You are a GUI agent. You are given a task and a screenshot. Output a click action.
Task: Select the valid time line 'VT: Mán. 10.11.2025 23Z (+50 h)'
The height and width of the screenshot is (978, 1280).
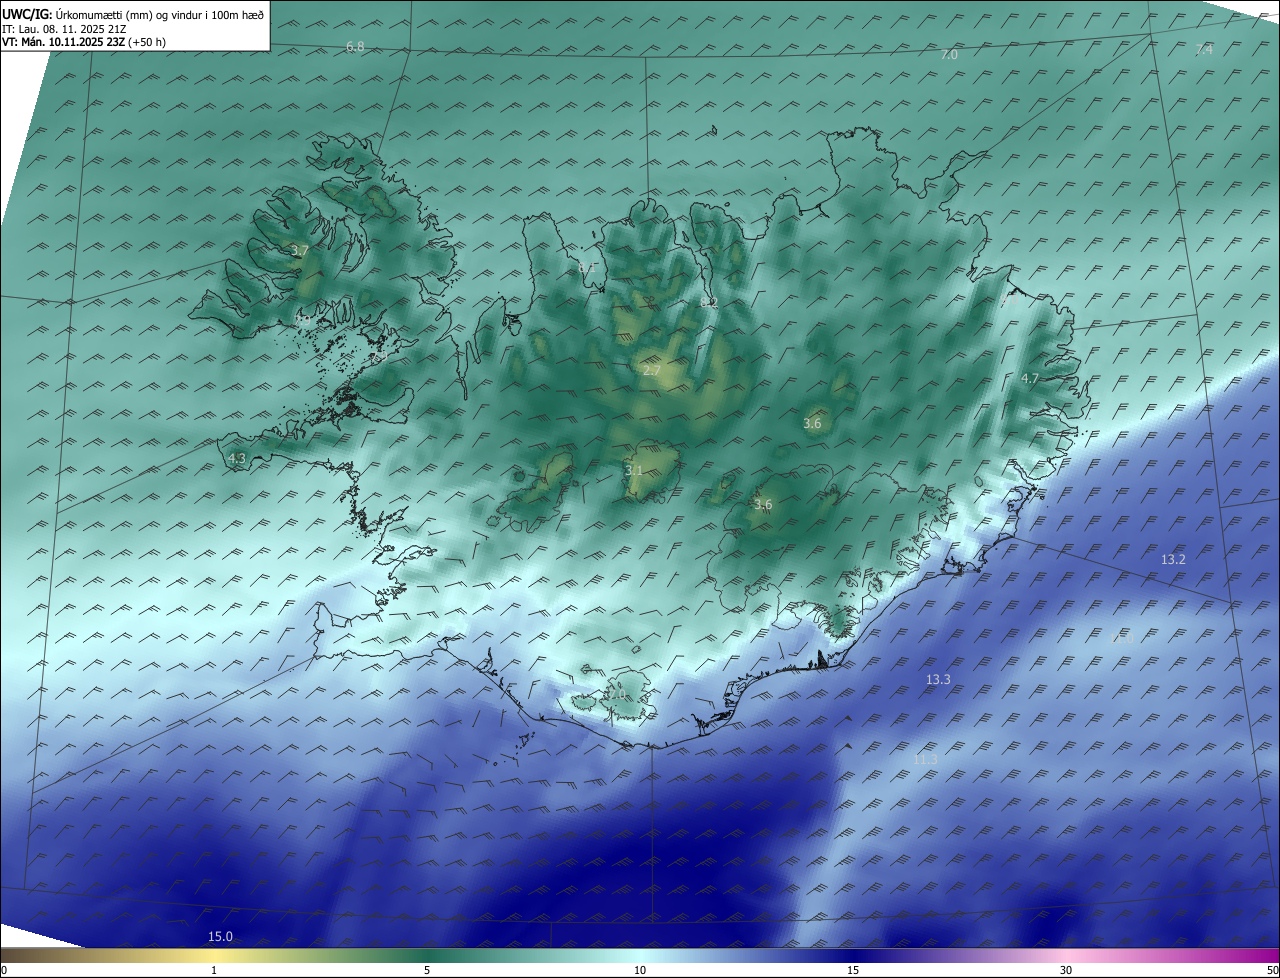click(85, 42)
